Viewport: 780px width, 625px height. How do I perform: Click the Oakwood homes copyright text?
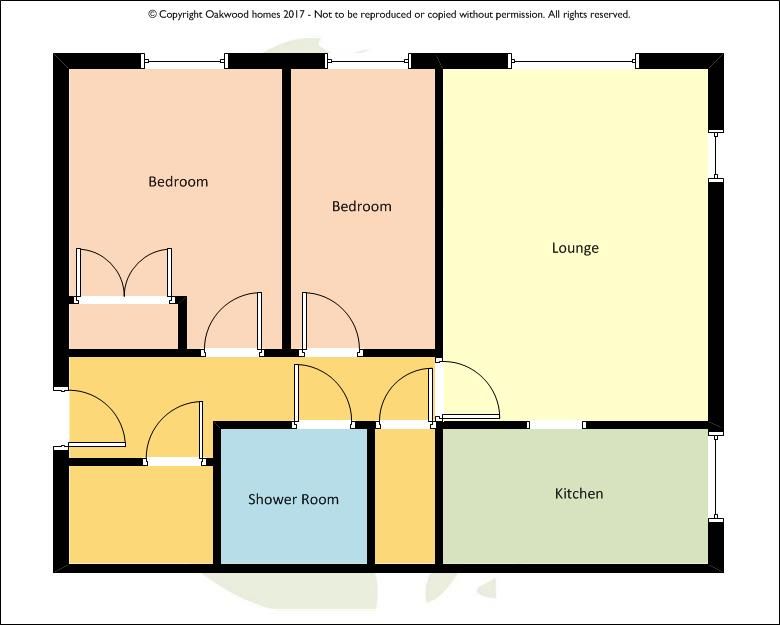pyautogui.click(x=389, y=15)
